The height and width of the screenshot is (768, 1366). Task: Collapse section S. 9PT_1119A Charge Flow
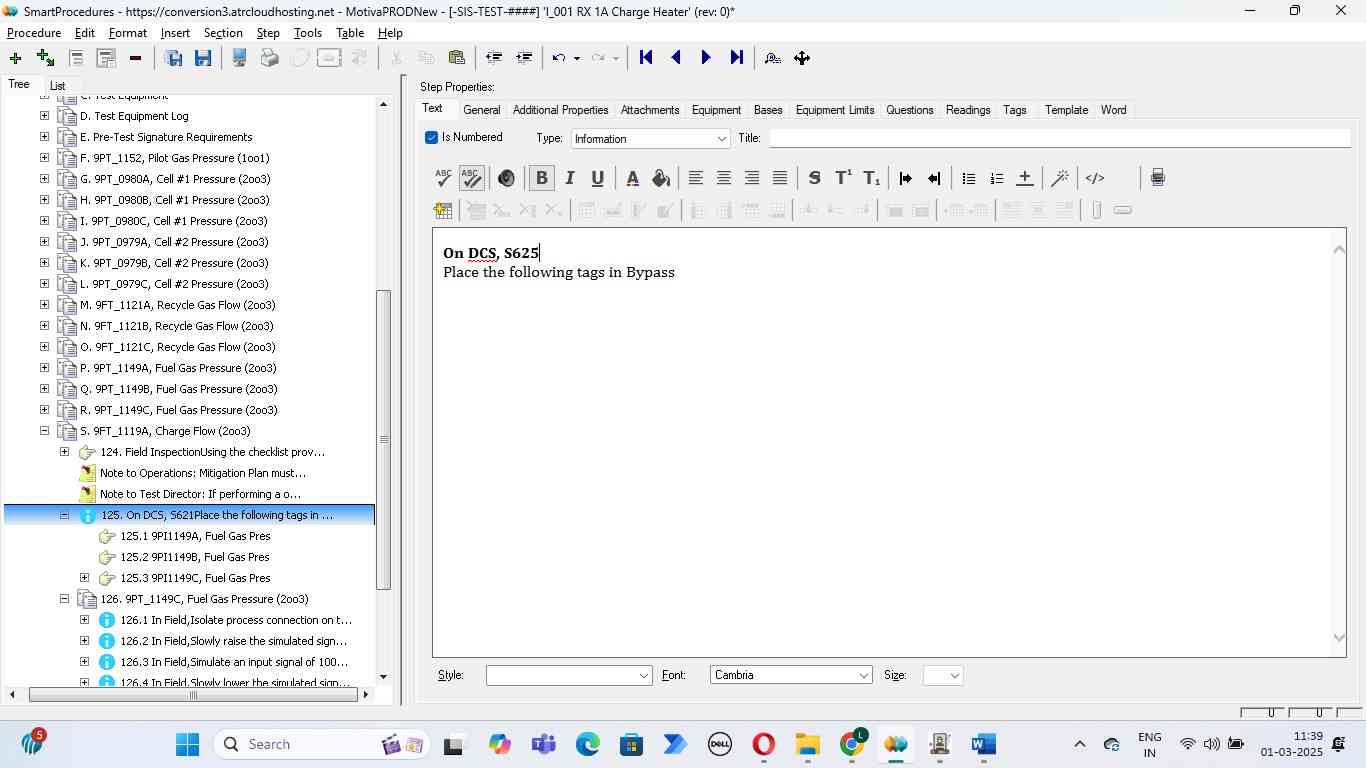44,431
